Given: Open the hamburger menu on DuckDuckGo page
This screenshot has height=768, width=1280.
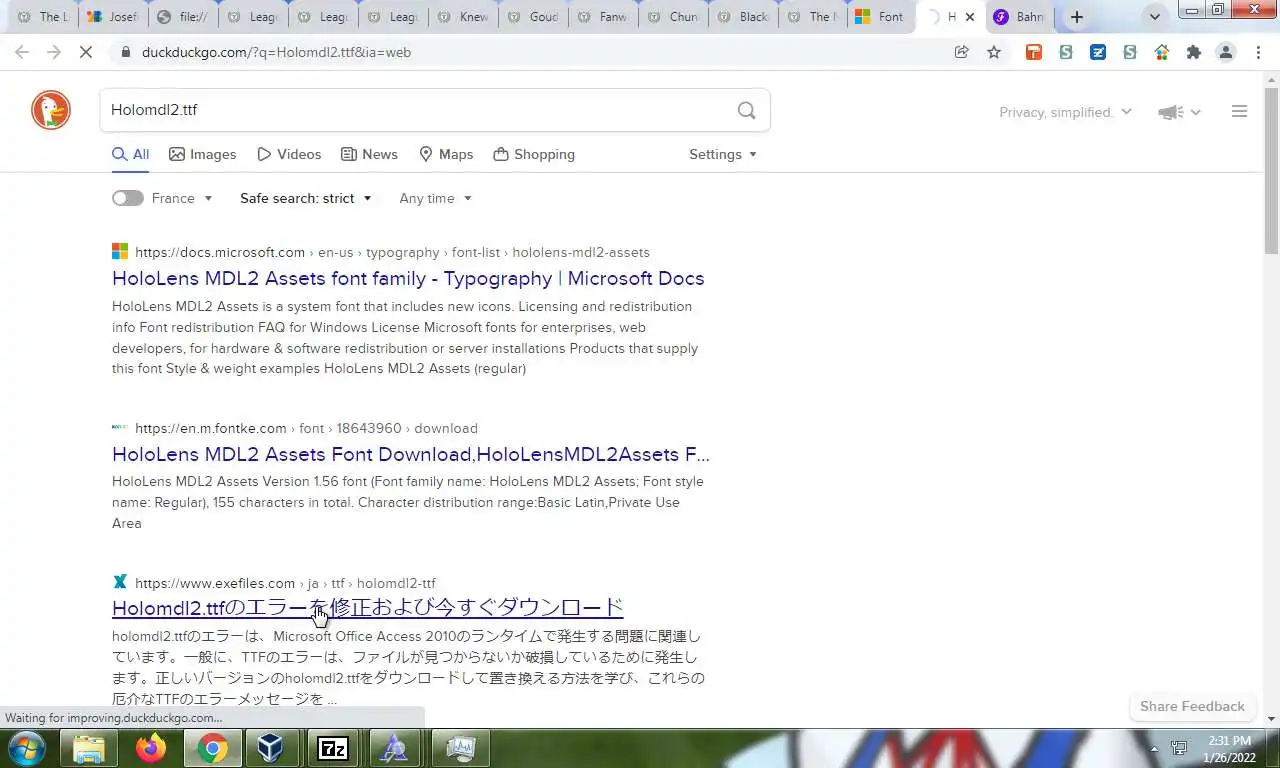Looking at the screenshot, I should (x=1239, y=111).
